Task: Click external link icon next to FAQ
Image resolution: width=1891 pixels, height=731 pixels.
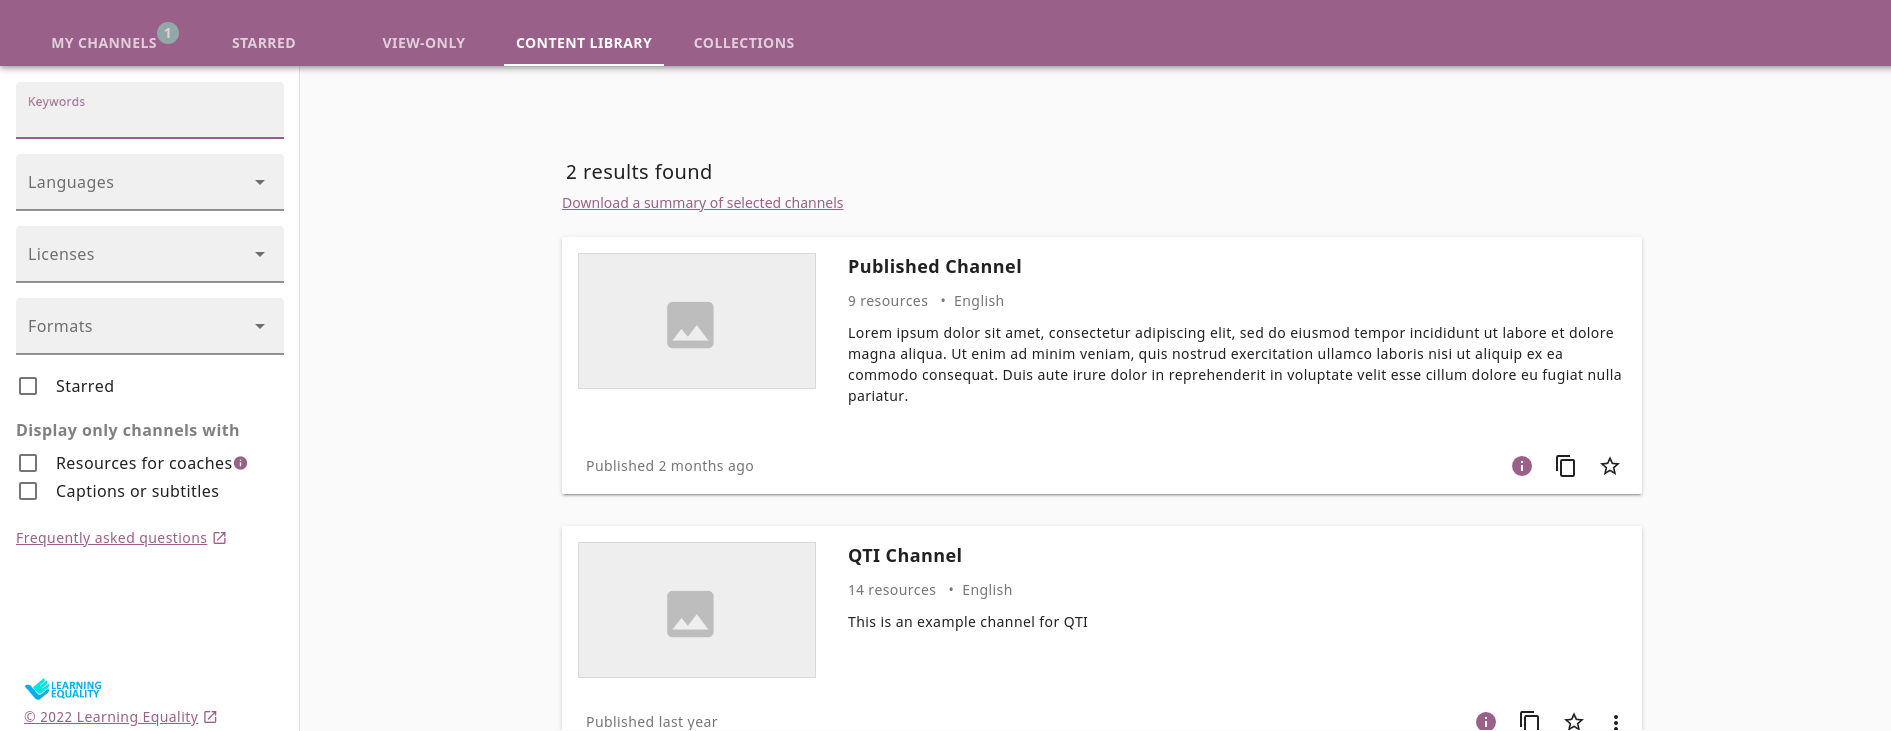Action: (220, 538)
